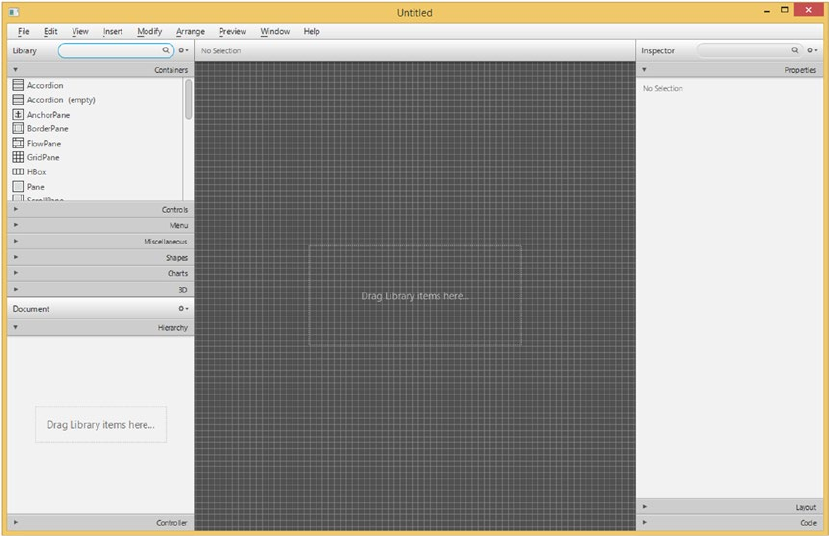829x536 pixels.
Task: Choose the Pane icon in Library
Action: pyautogui.click(x=18, y=187)
